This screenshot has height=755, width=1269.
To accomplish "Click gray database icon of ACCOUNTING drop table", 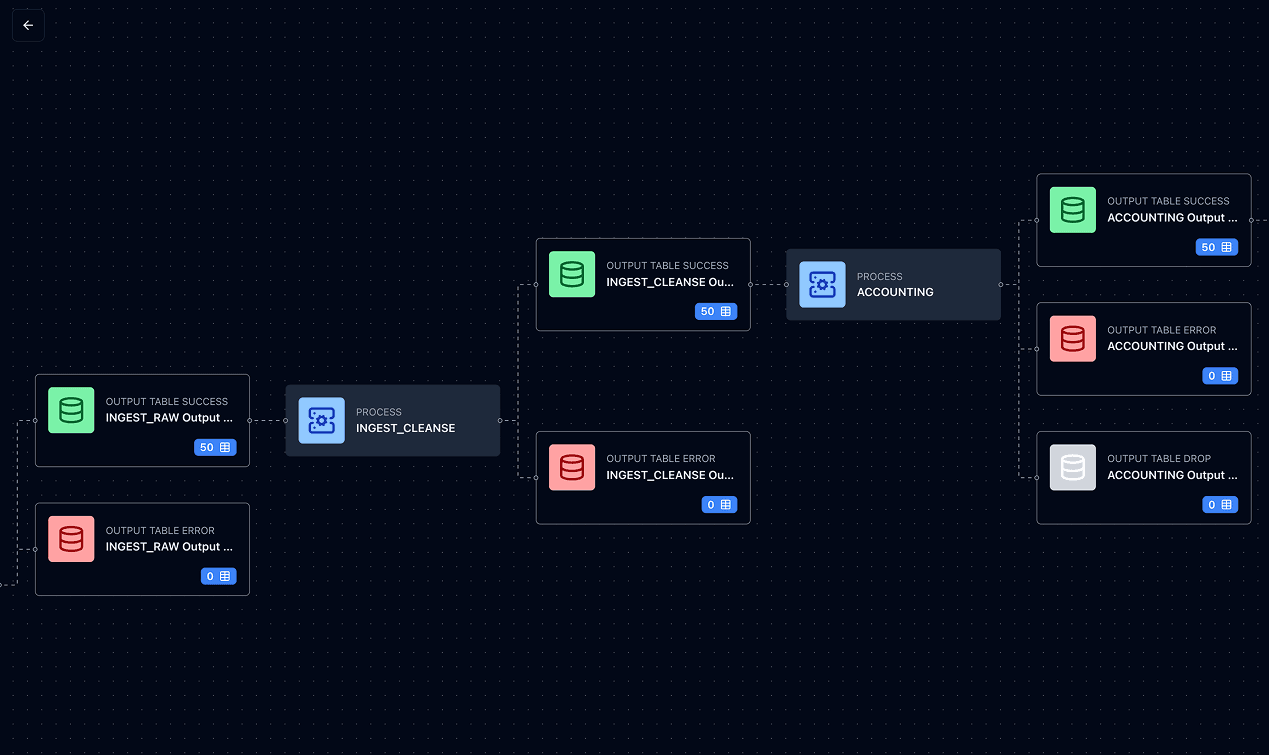I will tap(1073, 467).
